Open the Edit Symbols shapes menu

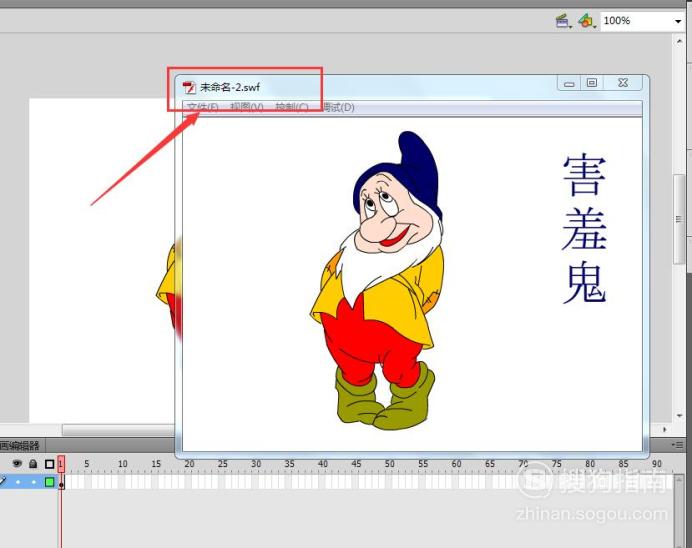587,21
